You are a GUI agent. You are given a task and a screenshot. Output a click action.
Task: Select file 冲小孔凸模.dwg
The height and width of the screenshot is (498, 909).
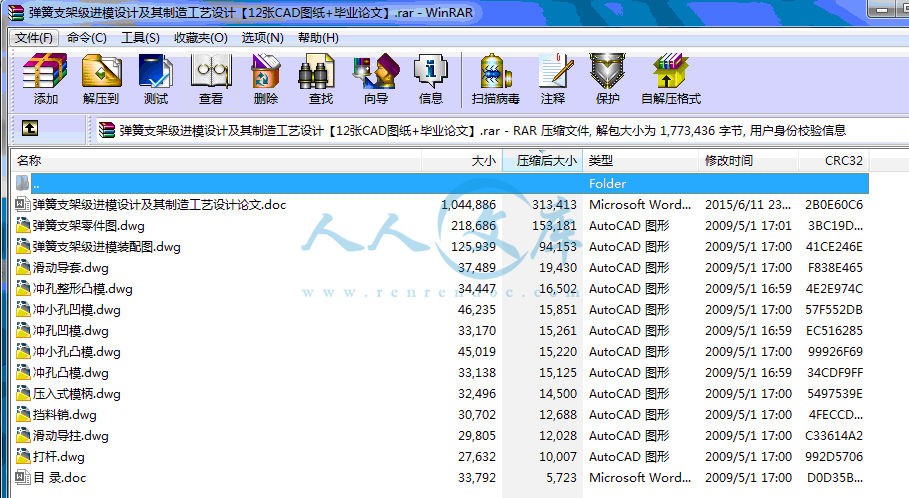[x=77, y=352]
